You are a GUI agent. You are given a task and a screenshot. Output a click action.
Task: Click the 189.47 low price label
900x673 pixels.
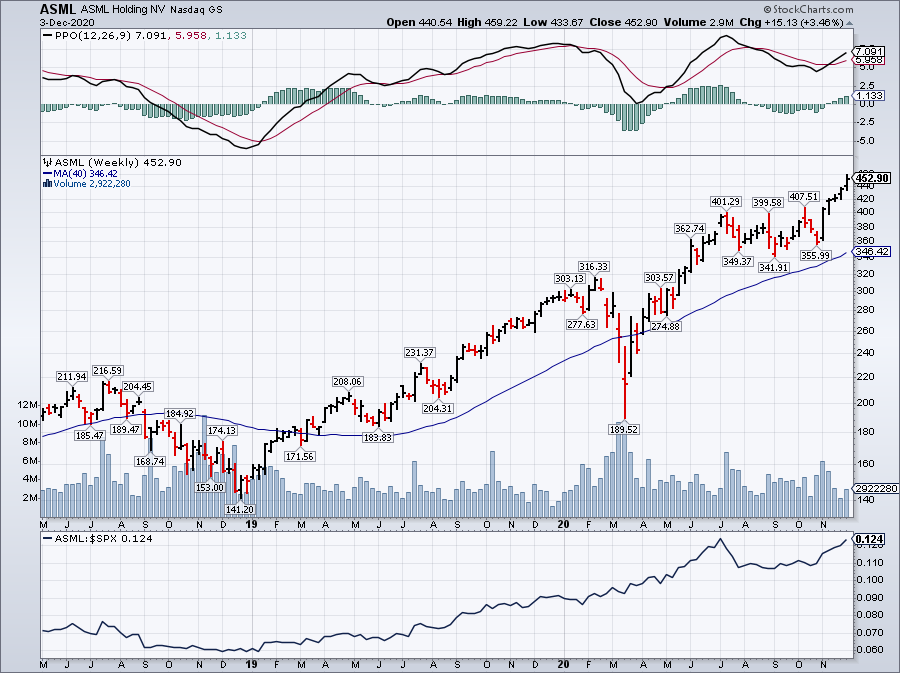(x=126, y=429)
